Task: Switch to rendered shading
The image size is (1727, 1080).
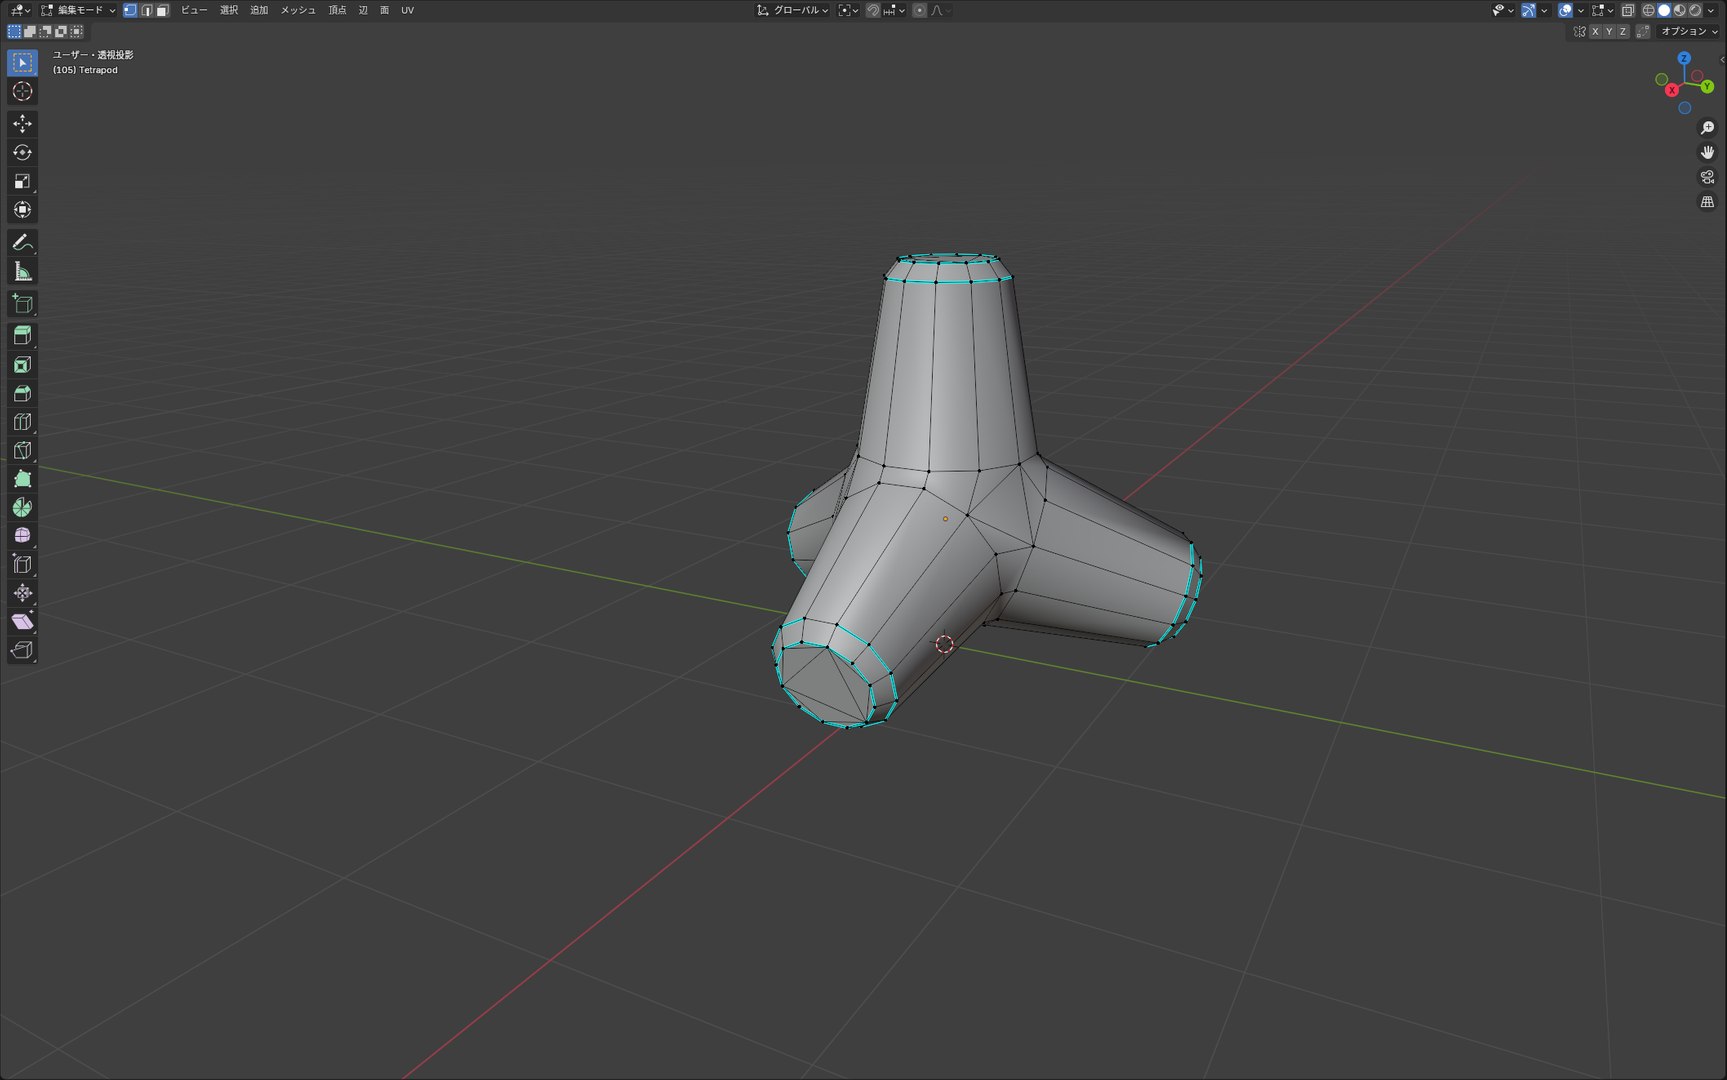Action: point(1695,10)
